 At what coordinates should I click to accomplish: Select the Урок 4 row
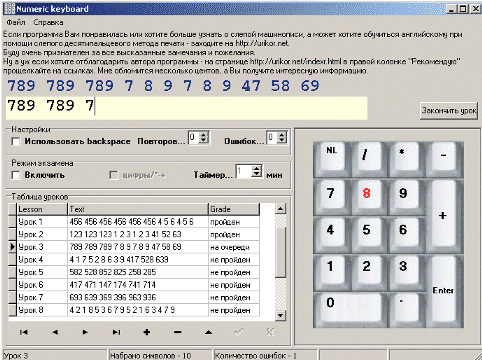tap(134, 260)
